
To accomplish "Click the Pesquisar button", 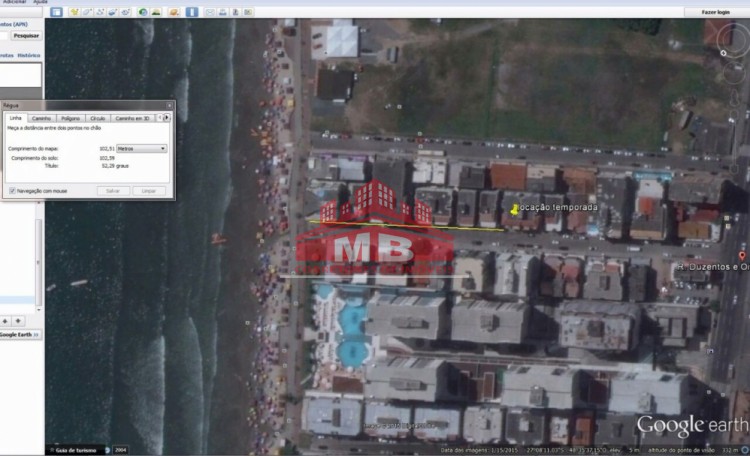I will point(26,35).
